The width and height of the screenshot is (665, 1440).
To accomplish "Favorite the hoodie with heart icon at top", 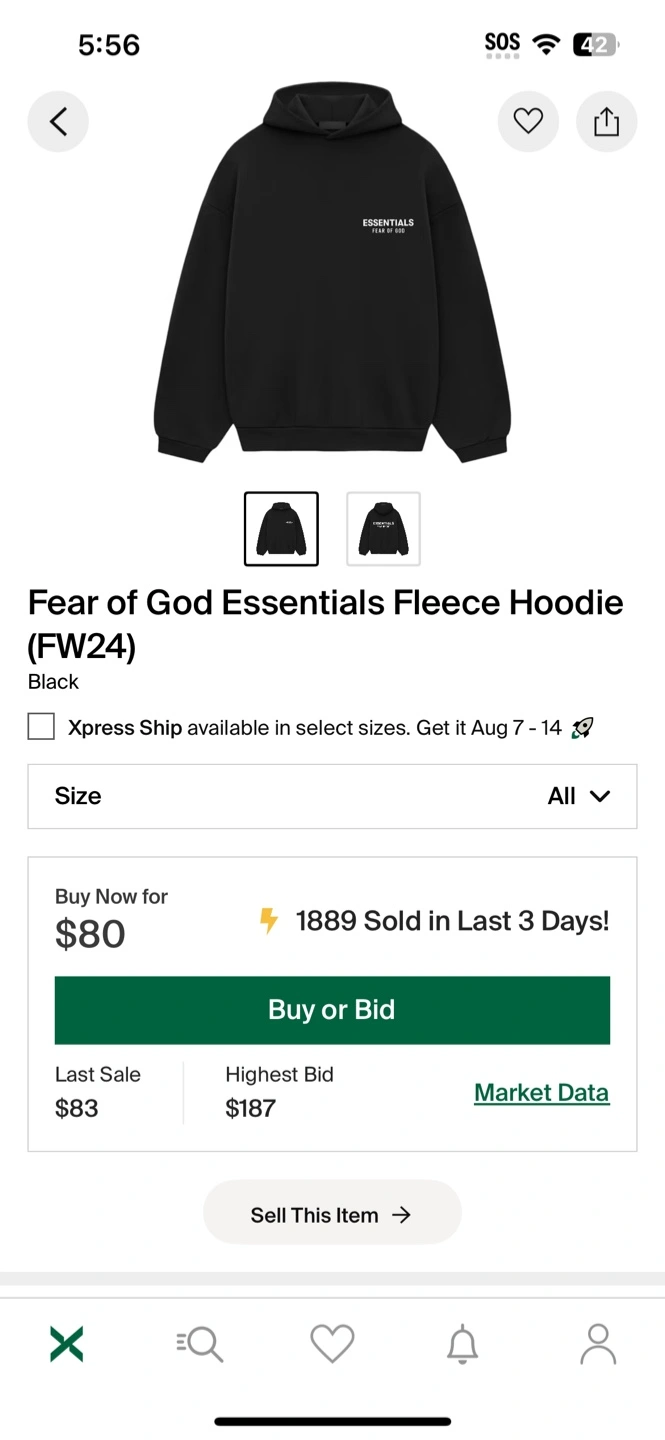I will pyautogui.click(x=528, y=122).
